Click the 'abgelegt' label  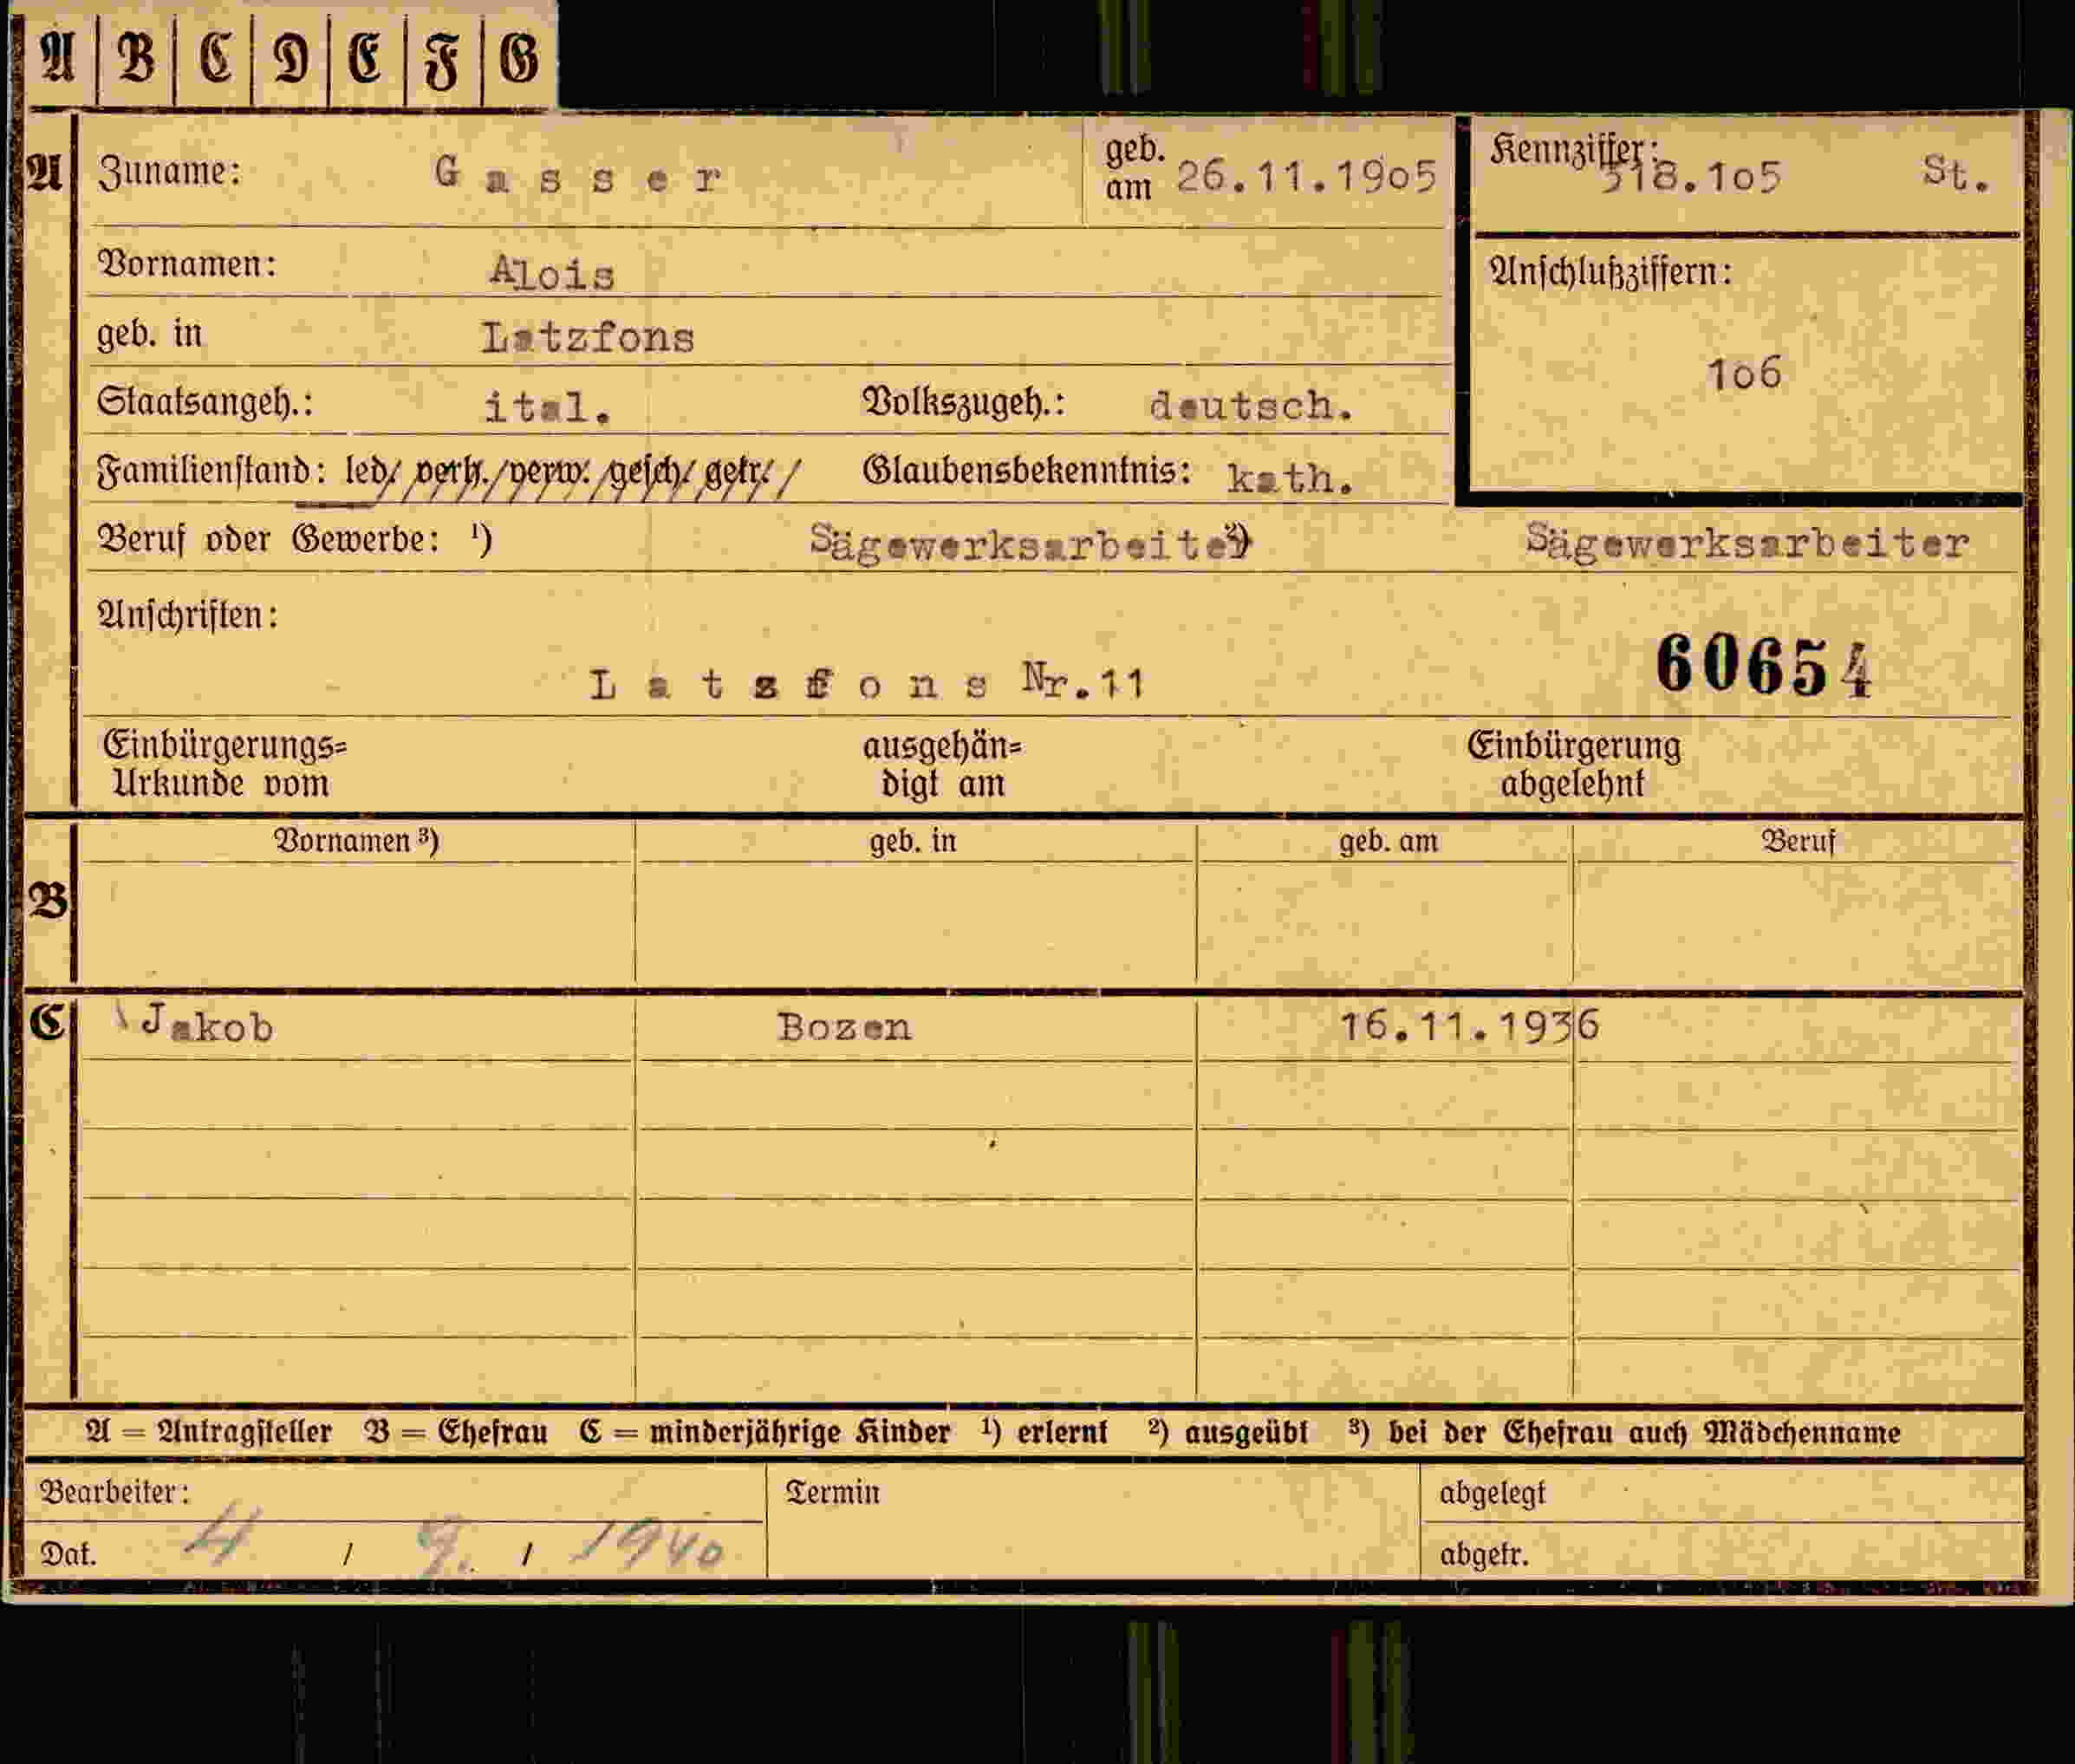tap(1492, 1493)
